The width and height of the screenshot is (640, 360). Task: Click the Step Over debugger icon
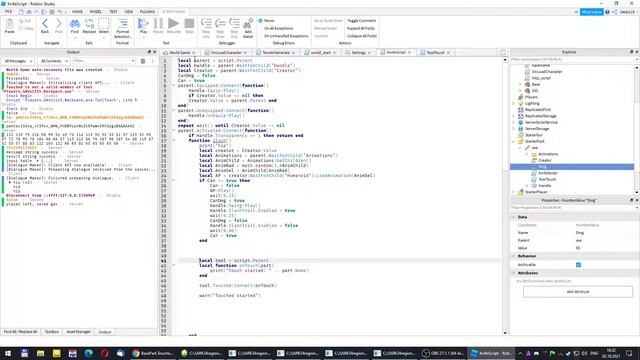pos(220,28)
